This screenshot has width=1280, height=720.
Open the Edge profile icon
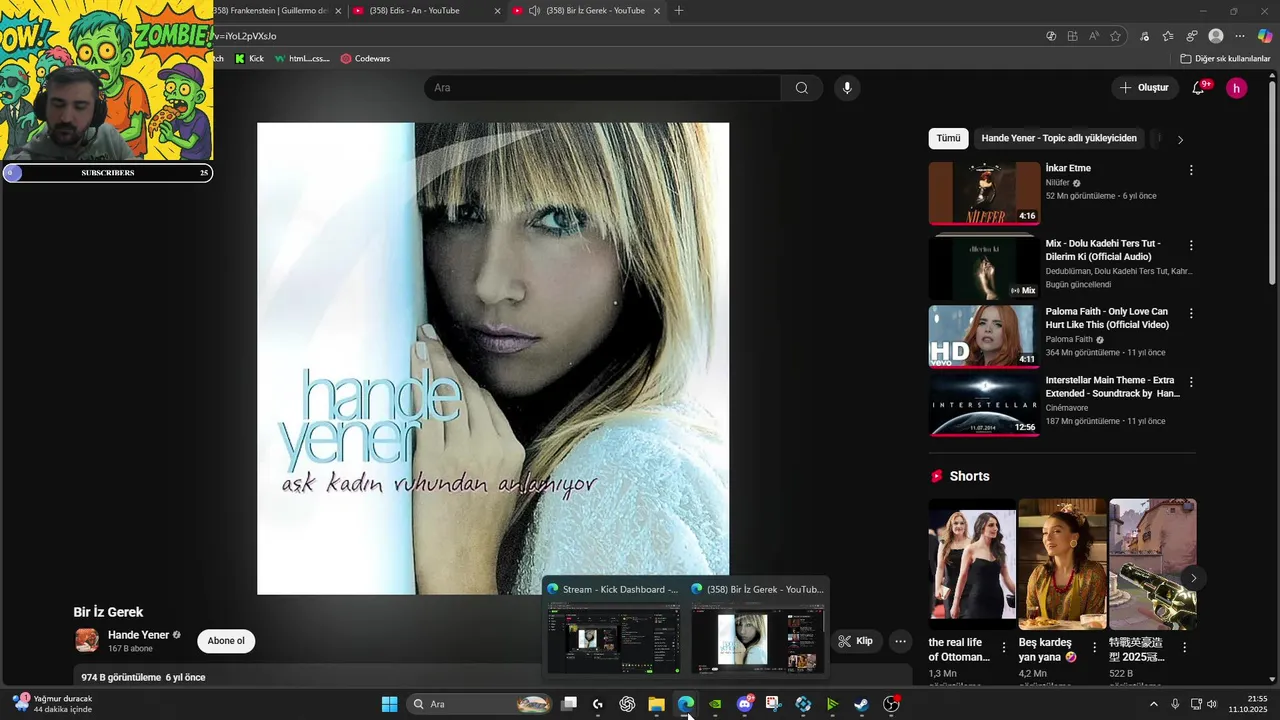tap(1216, 36)
